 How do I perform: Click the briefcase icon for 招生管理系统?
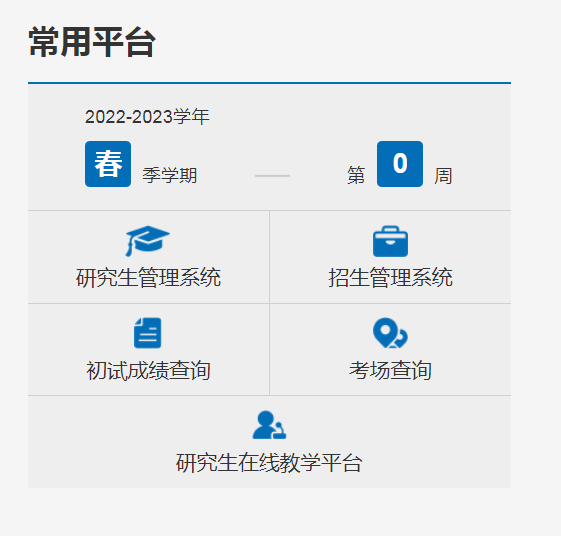pyautogui.click(x=390, y=241)
